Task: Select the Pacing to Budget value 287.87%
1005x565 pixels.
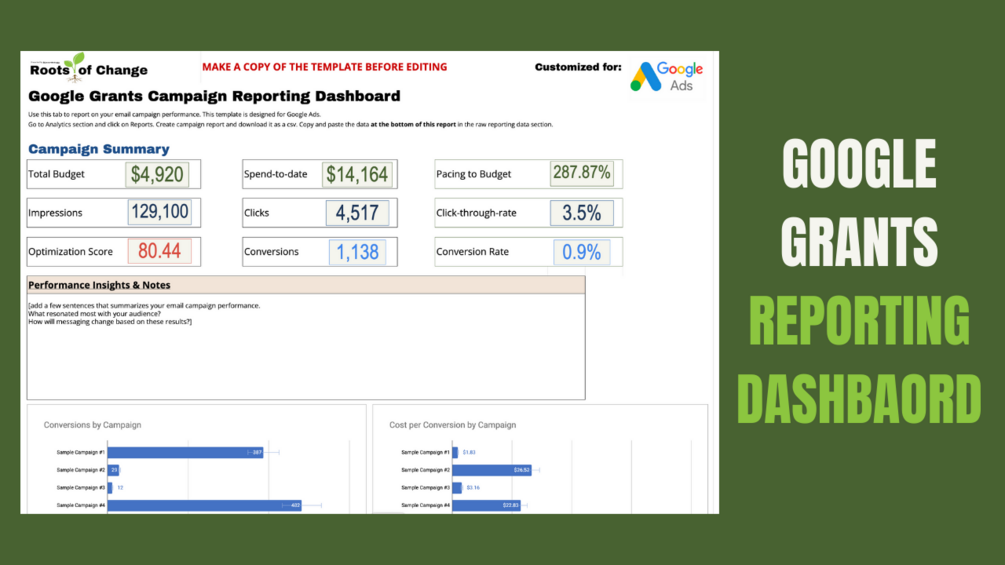Action: pyautogui.click(x=581, y=173)
